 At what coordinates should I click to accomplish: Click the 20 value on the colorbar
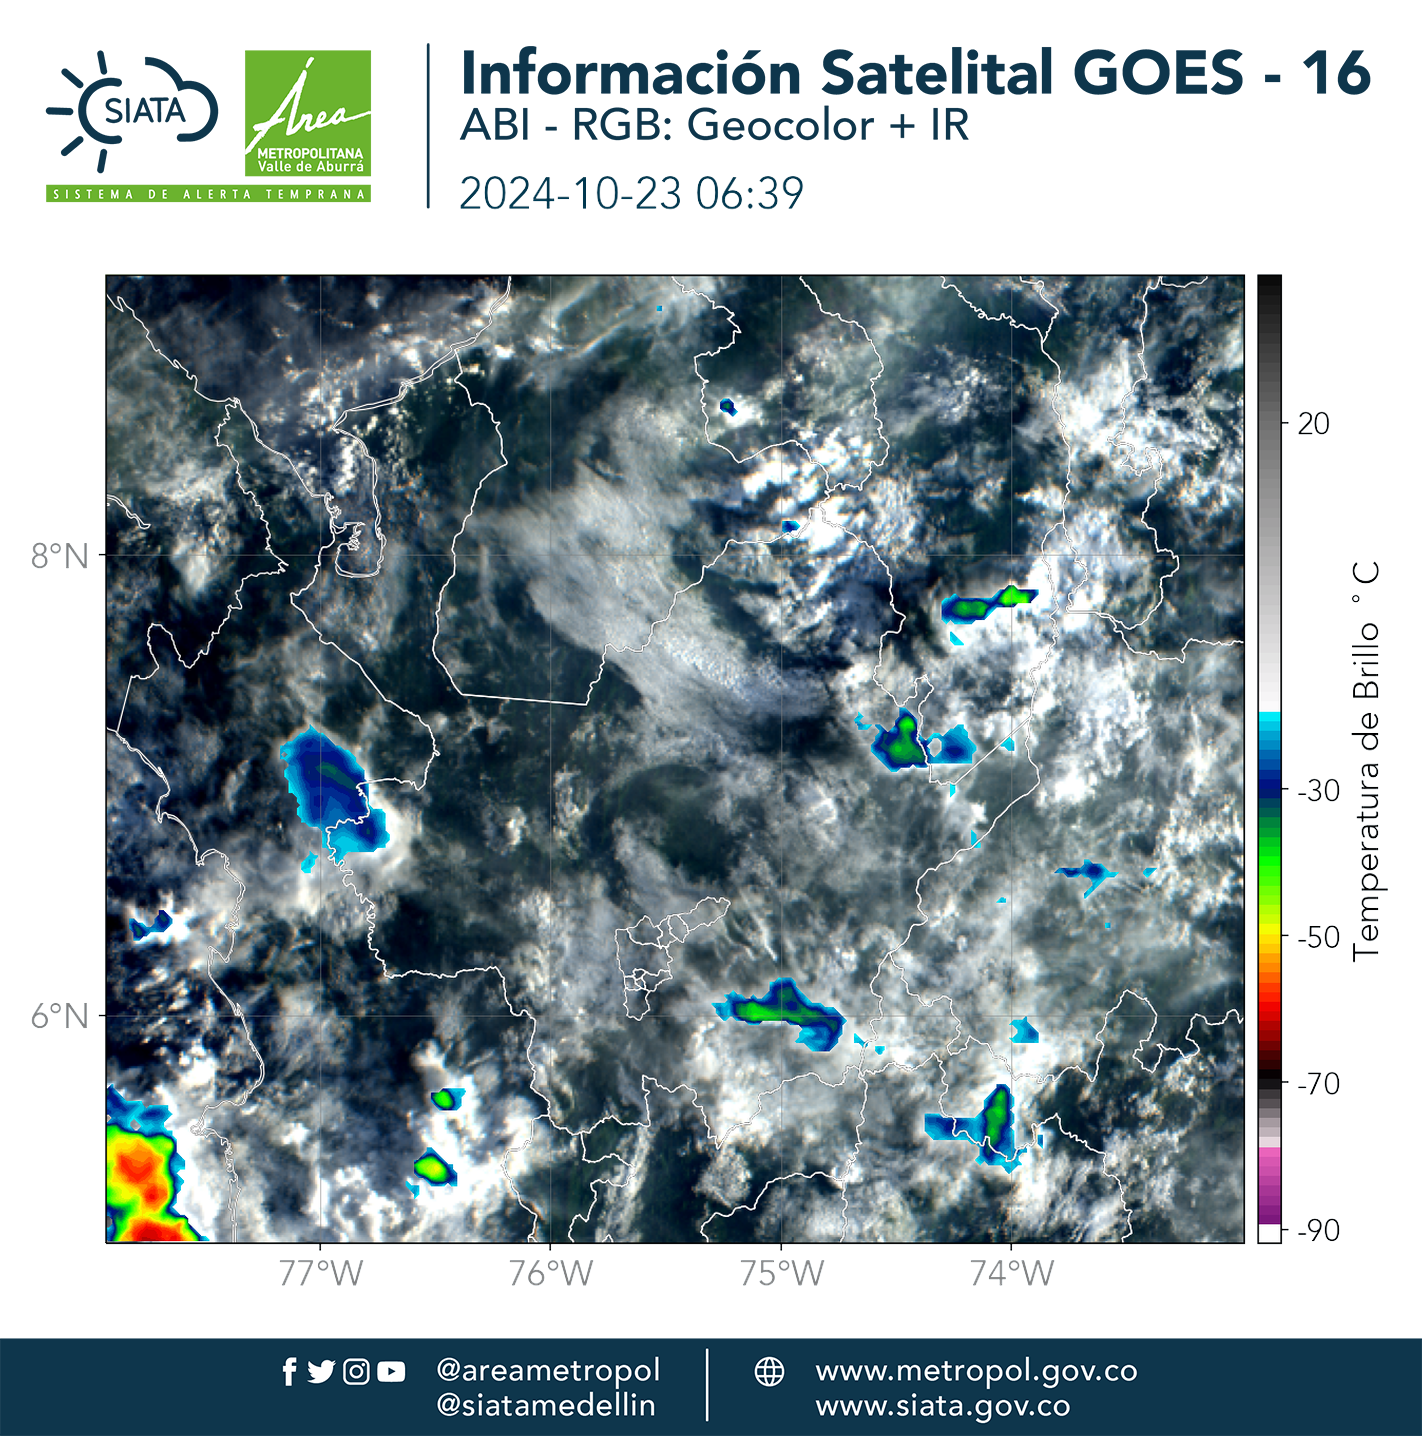(x=1313, y=424)
